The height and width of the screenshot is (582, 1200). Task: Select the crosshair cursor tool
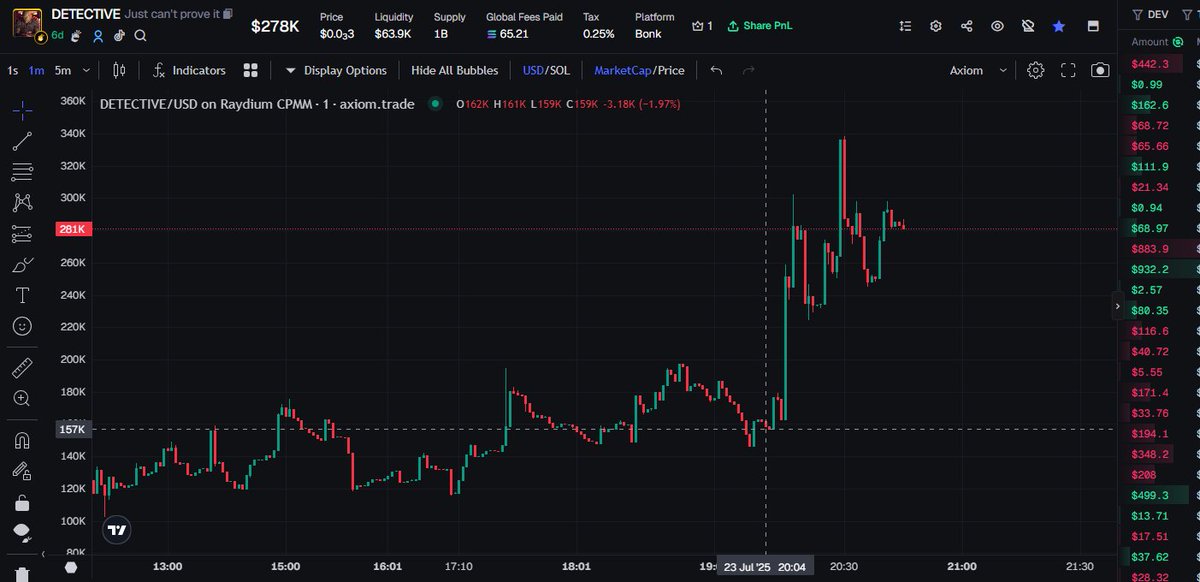click(22, 109)
